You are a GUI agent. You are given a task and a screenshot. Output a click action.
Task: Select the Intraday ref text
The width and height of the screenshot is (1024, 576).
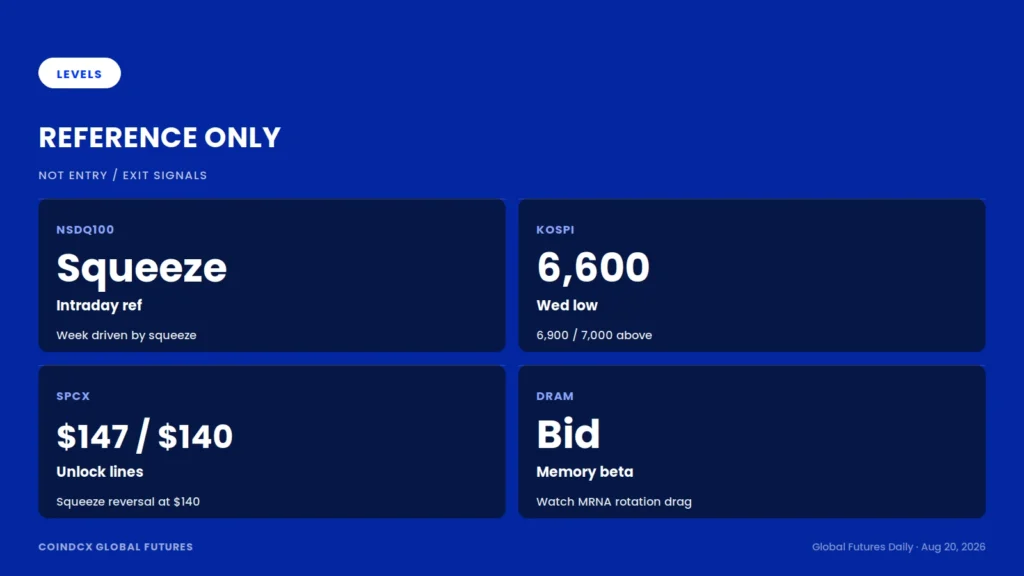pyautogui.click(x=99, y=305)
